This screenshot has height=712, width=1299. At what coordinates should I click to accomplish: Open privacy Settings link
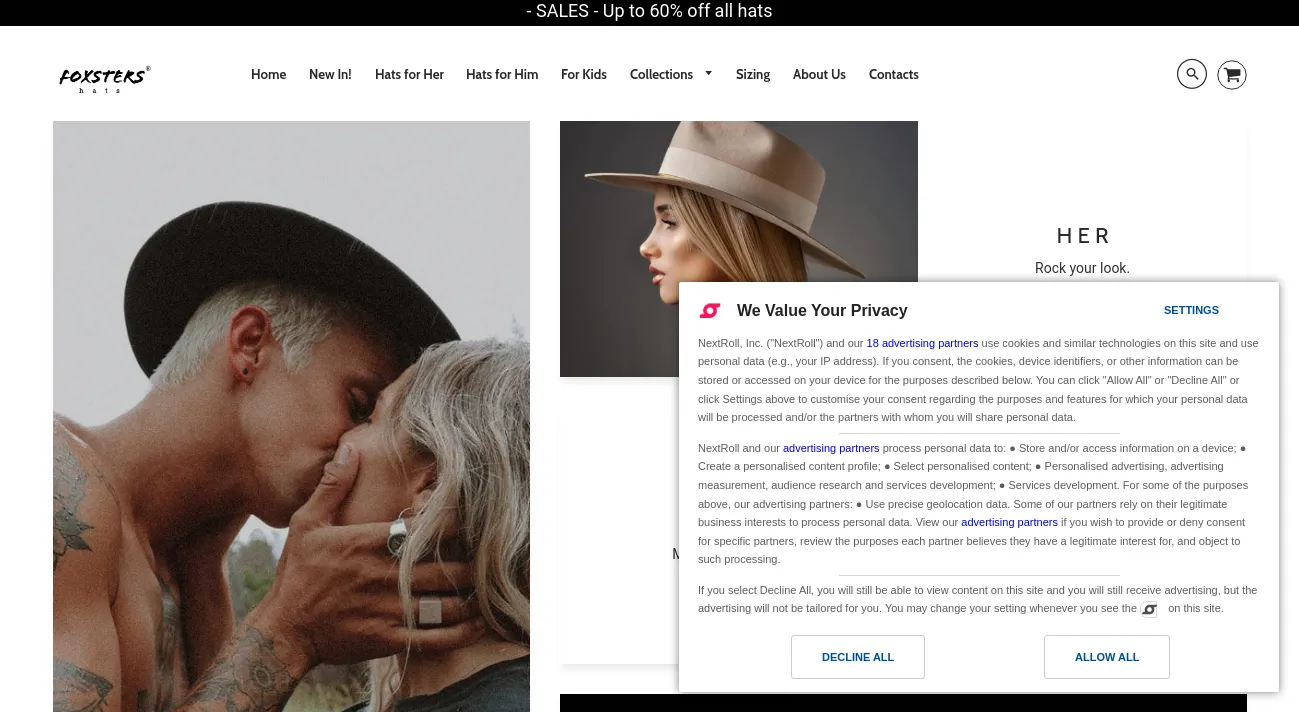point(1191,310)
